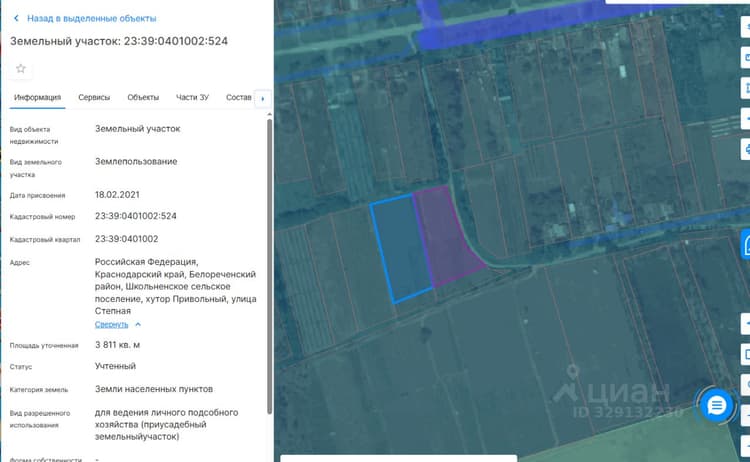Image resolution: width=750 pixels, height=462 pixels.
Task: Click the 'Кадастровый квартал' label
Action: click(45, 240)
